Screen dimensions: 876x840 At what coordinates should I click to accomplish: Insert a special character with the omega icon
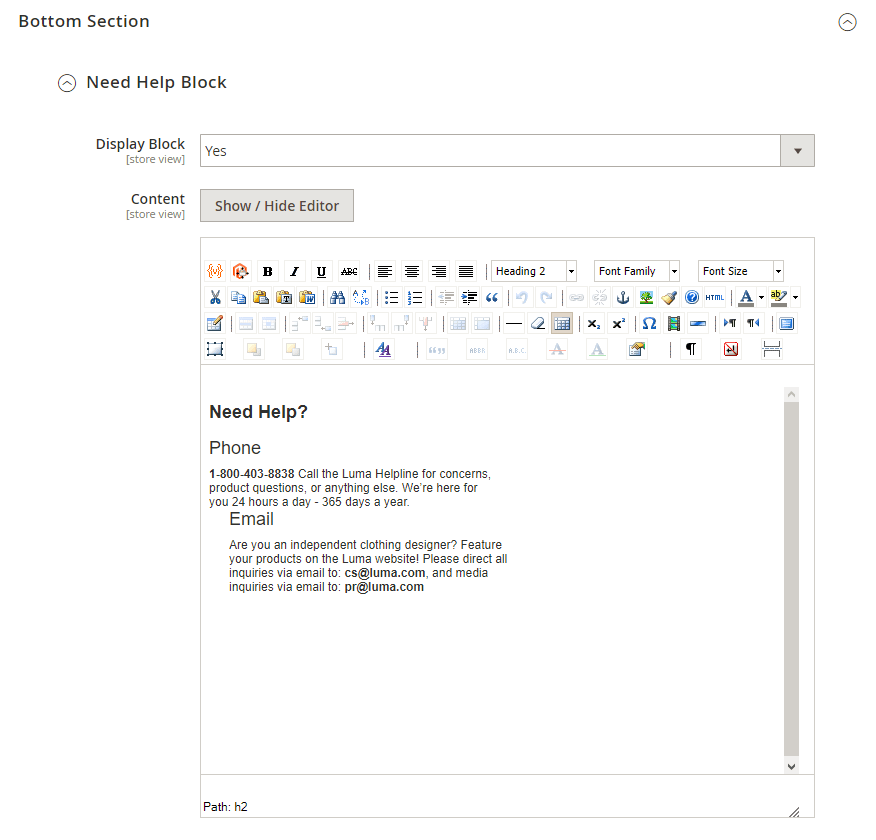tap(649, 323)
